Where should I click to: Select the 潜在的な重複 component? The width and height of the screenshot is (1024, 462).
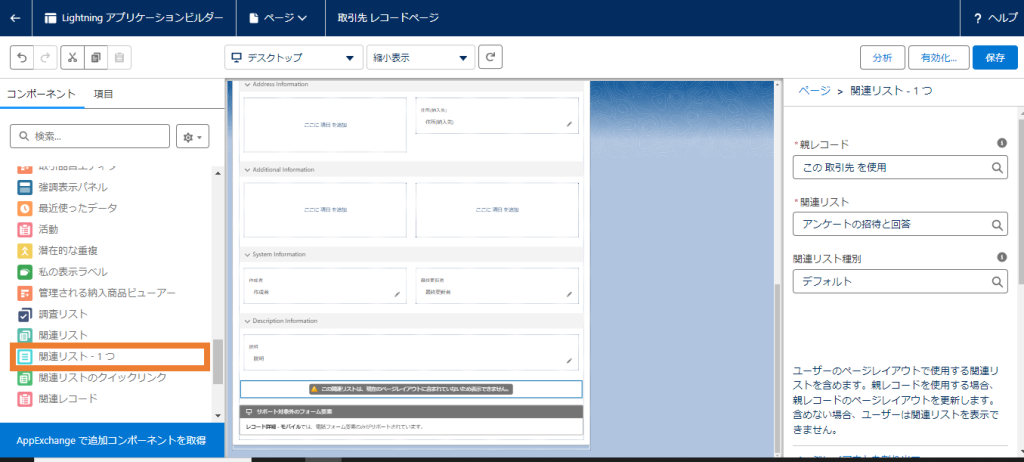coord(57,250)
